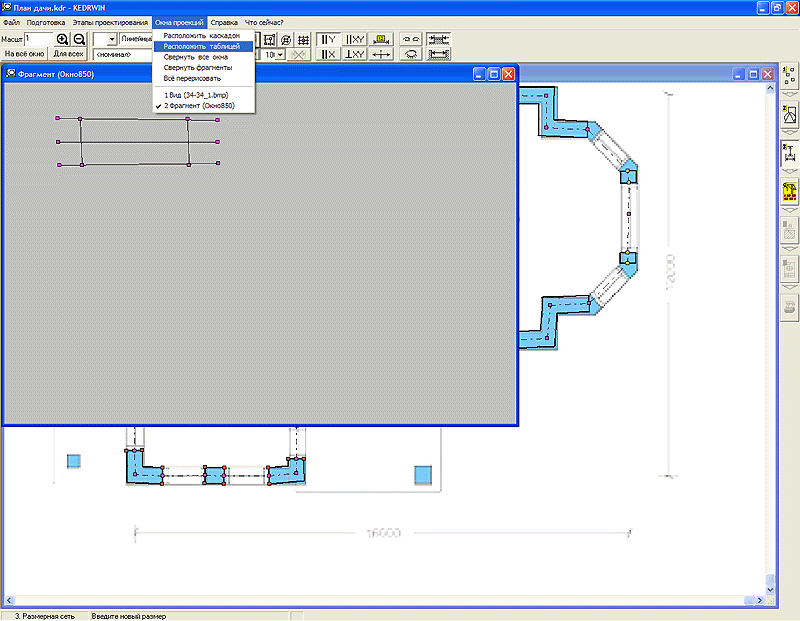Viewport: 800px width, 621px height.
Task: Click the <номинал> input field
Action: click(122, 54)
